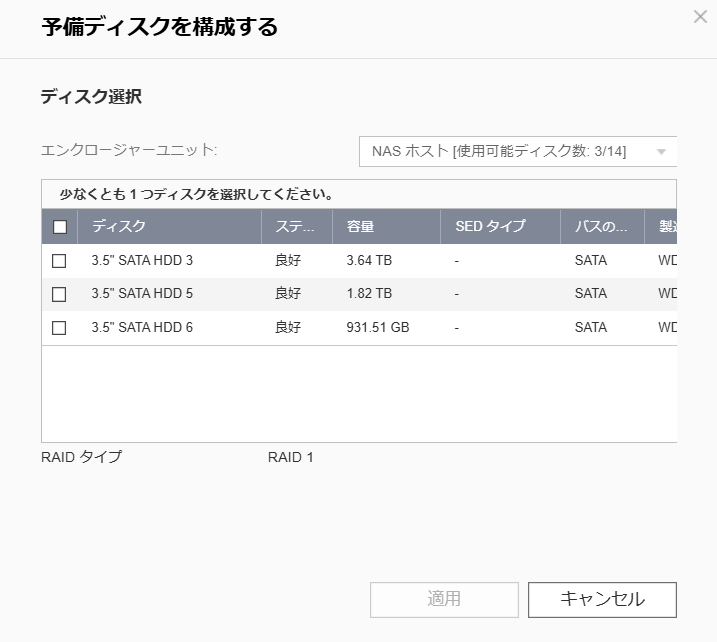Click the partially visible 製造 column header

[666, 227]
